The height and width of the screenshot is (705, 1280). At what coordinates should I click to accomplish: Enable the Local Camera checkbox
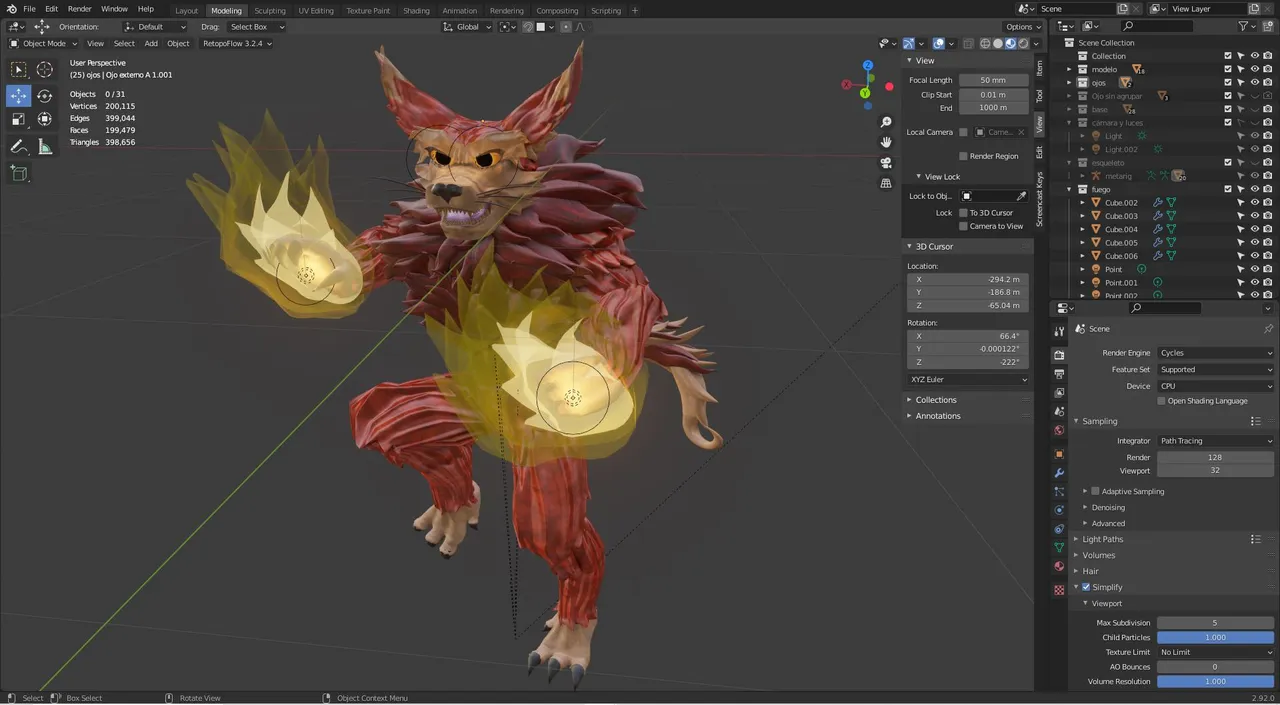click(x=963, y=132)
